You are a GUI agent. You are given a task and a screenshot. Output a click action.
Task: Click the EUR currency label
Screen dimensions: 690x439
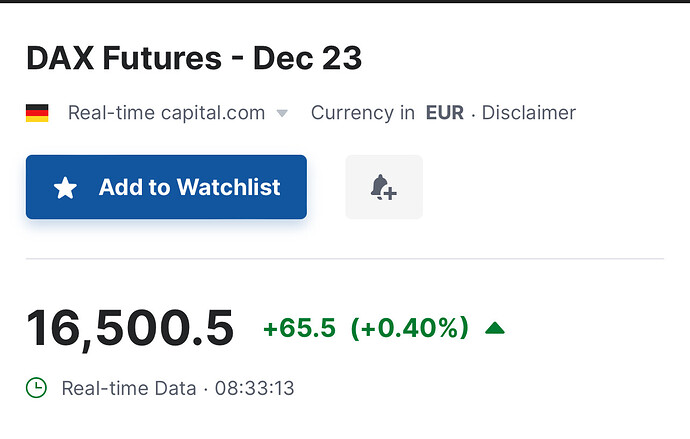(445, 113)
